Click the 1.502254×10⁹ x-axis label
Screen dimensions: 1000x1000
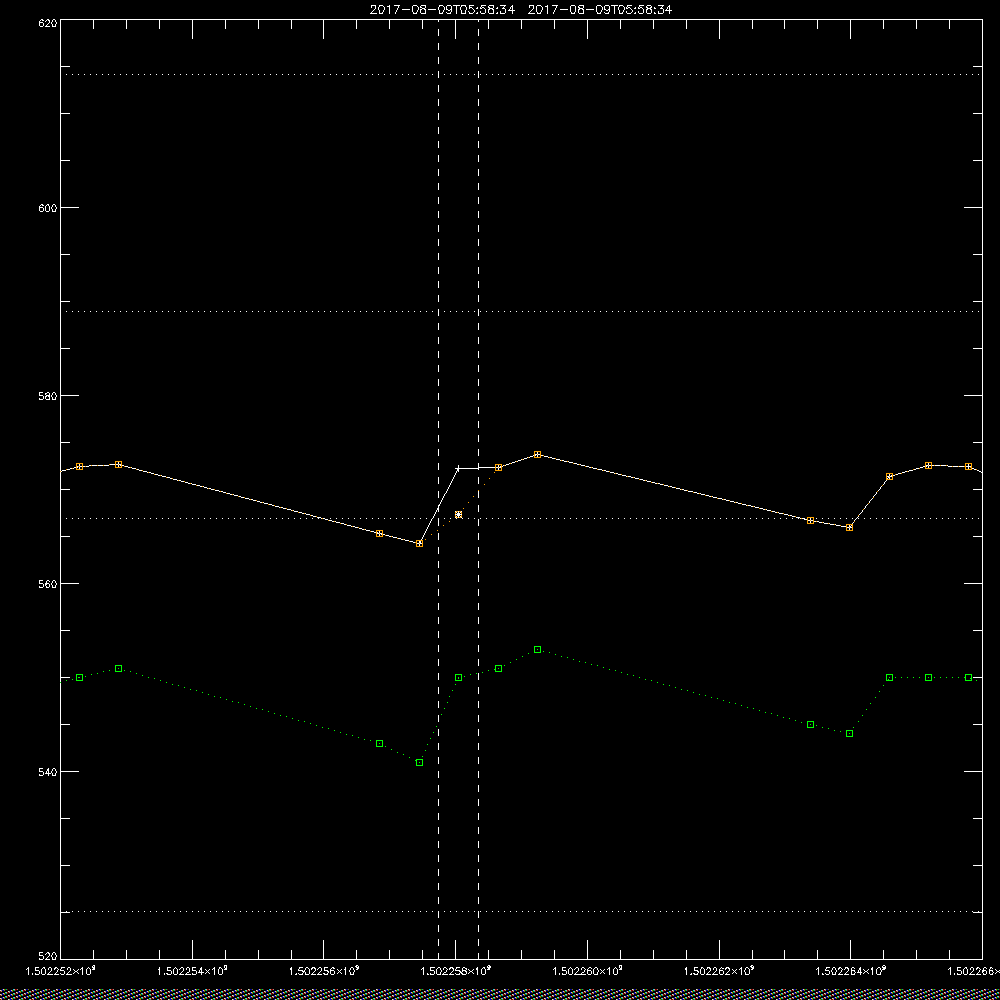pyautogui.click(x=192, y=971)
